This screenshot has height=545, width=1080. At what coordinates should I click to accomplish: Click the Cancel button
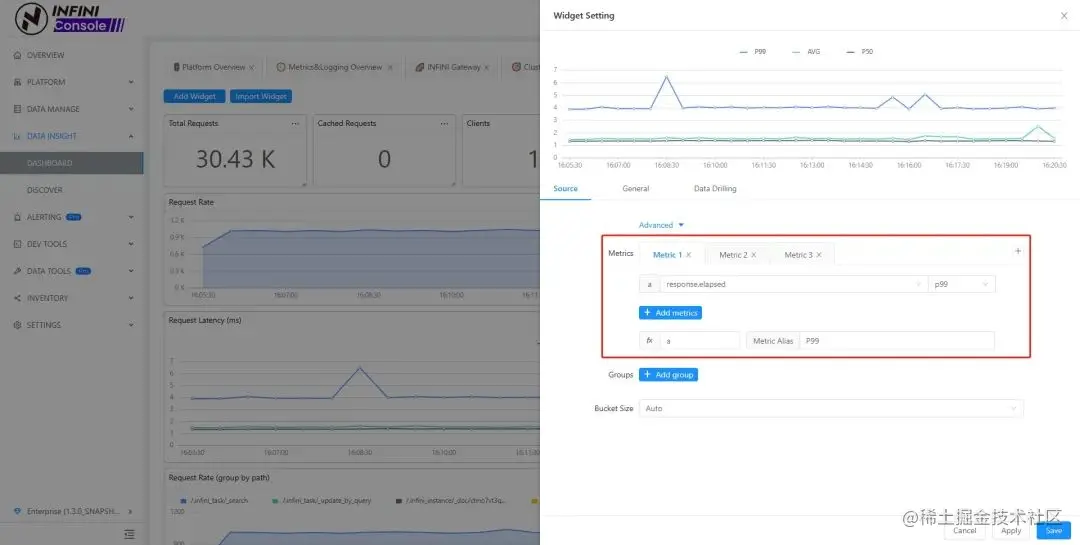tap(965, 531)
